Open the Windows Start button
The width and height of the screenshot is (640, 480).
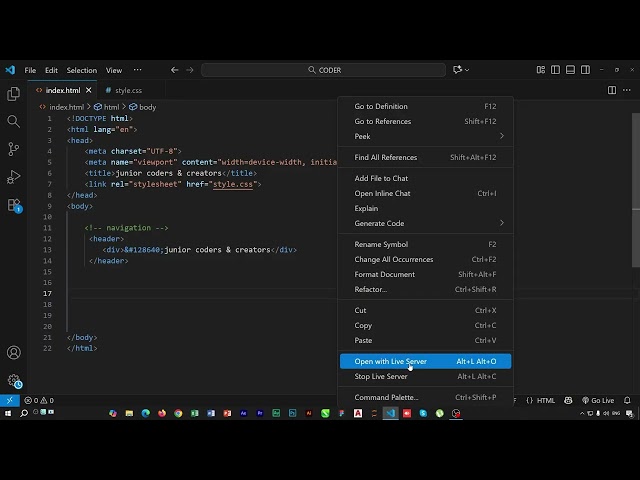(x=8, y=413)
